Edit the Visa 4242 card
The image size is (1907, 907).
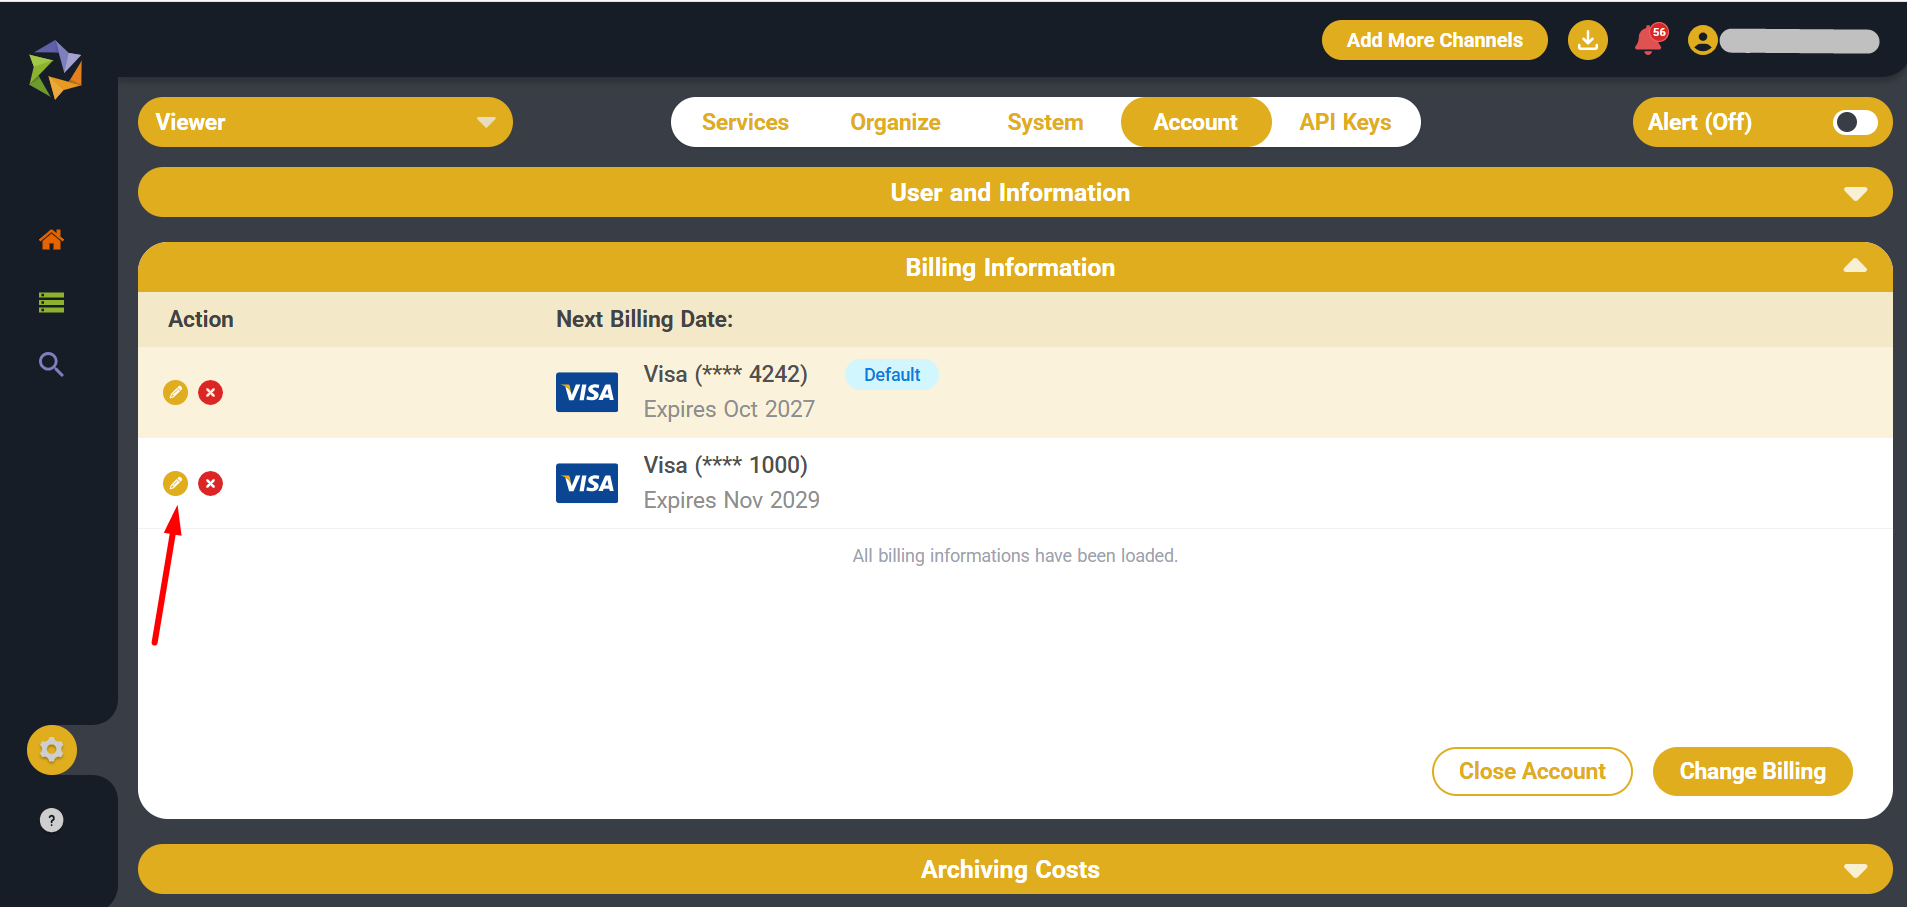click(175, 392)
